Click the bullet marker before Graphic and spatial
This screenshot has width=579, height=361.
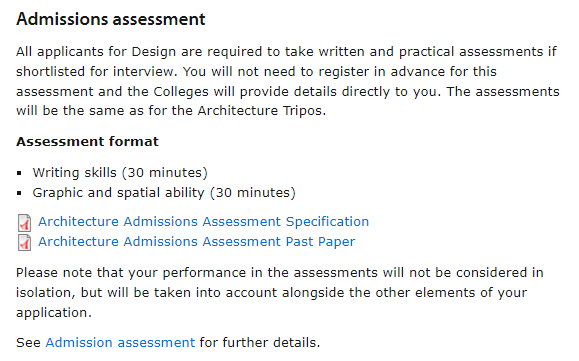(19, 193)
